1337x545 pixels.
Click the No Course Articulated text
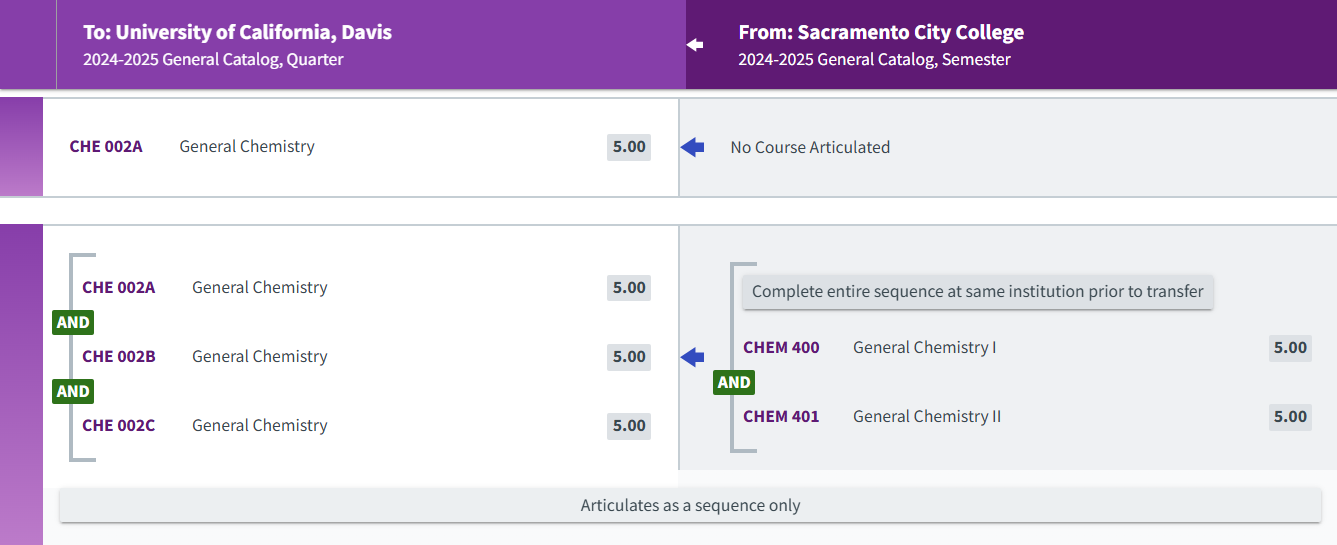[x=810, y=148]
